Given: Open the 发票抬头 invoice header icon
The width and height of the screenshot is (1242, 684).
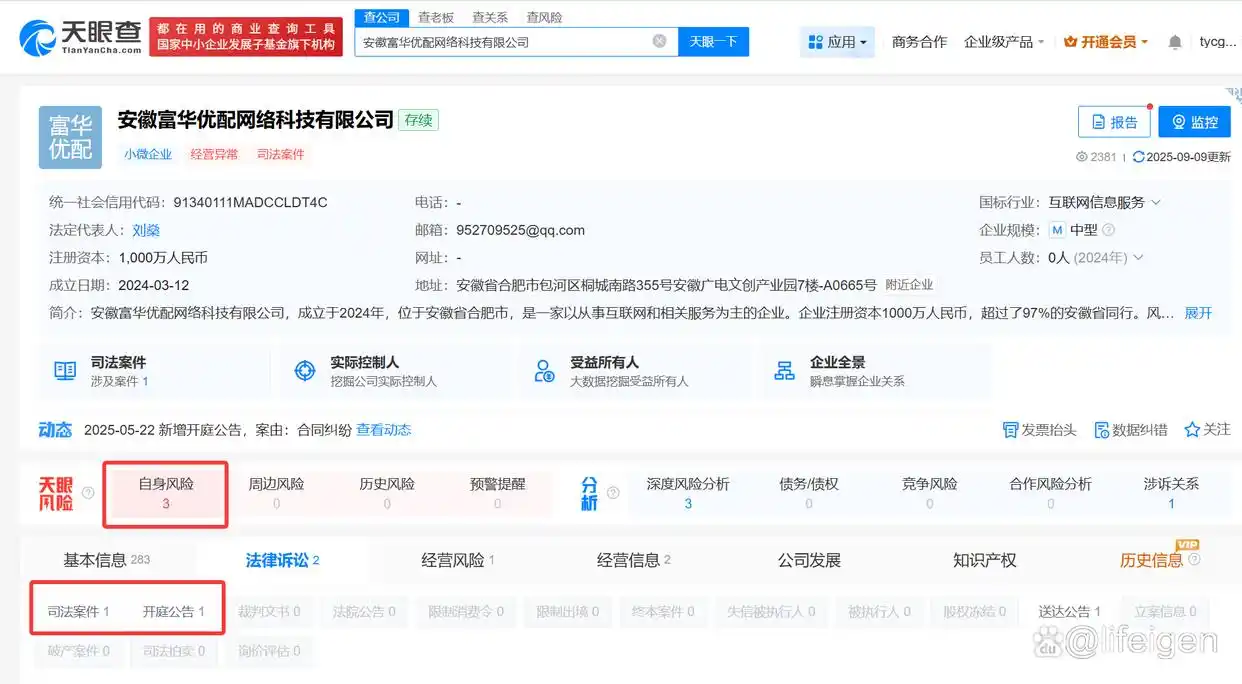Looking at the screenshot, I should 1013,429.
